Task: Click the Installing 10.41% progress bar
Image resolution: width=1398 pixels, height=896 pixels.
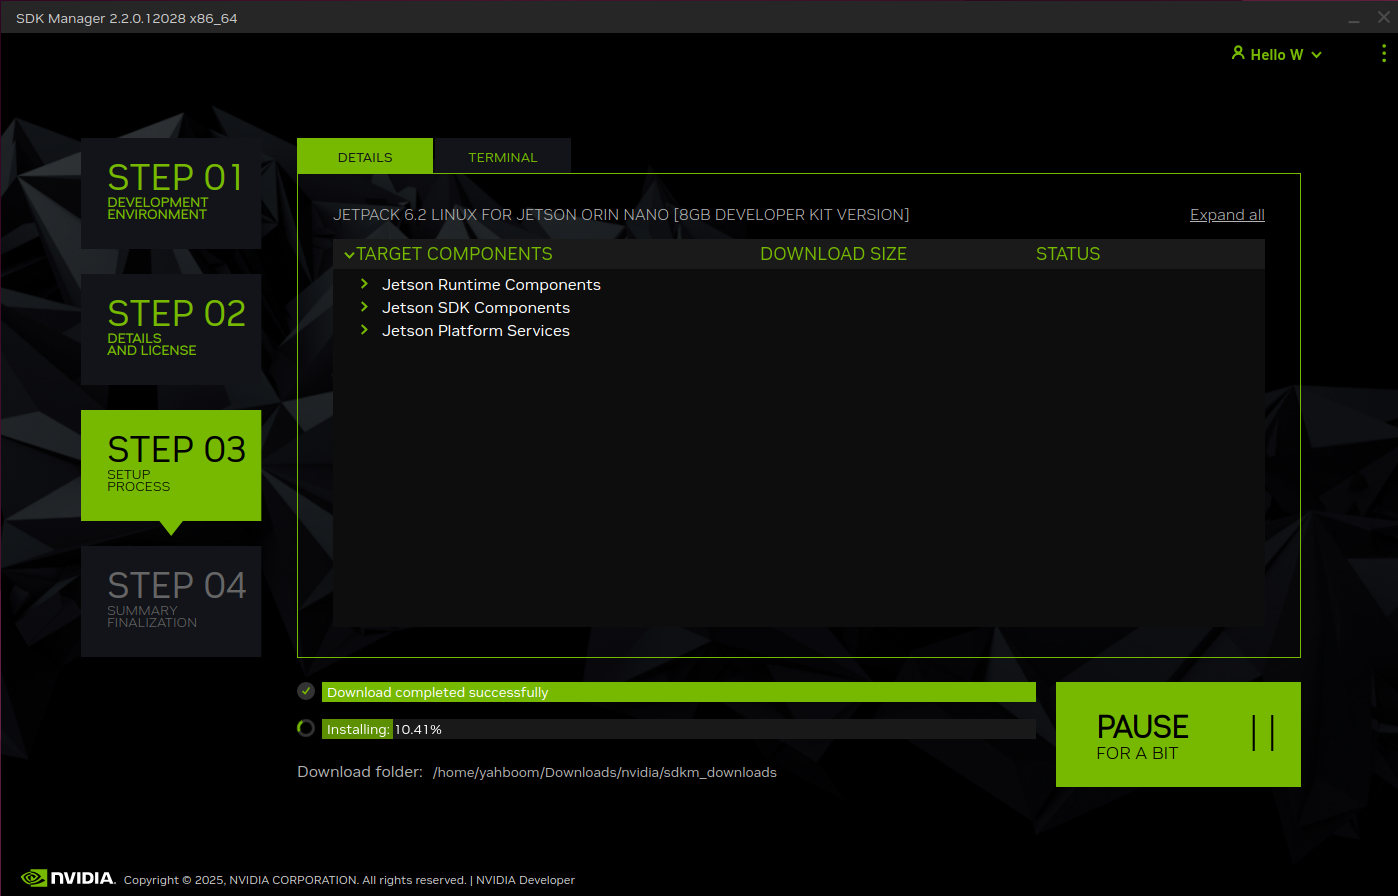Action: [x=679, y=728]
